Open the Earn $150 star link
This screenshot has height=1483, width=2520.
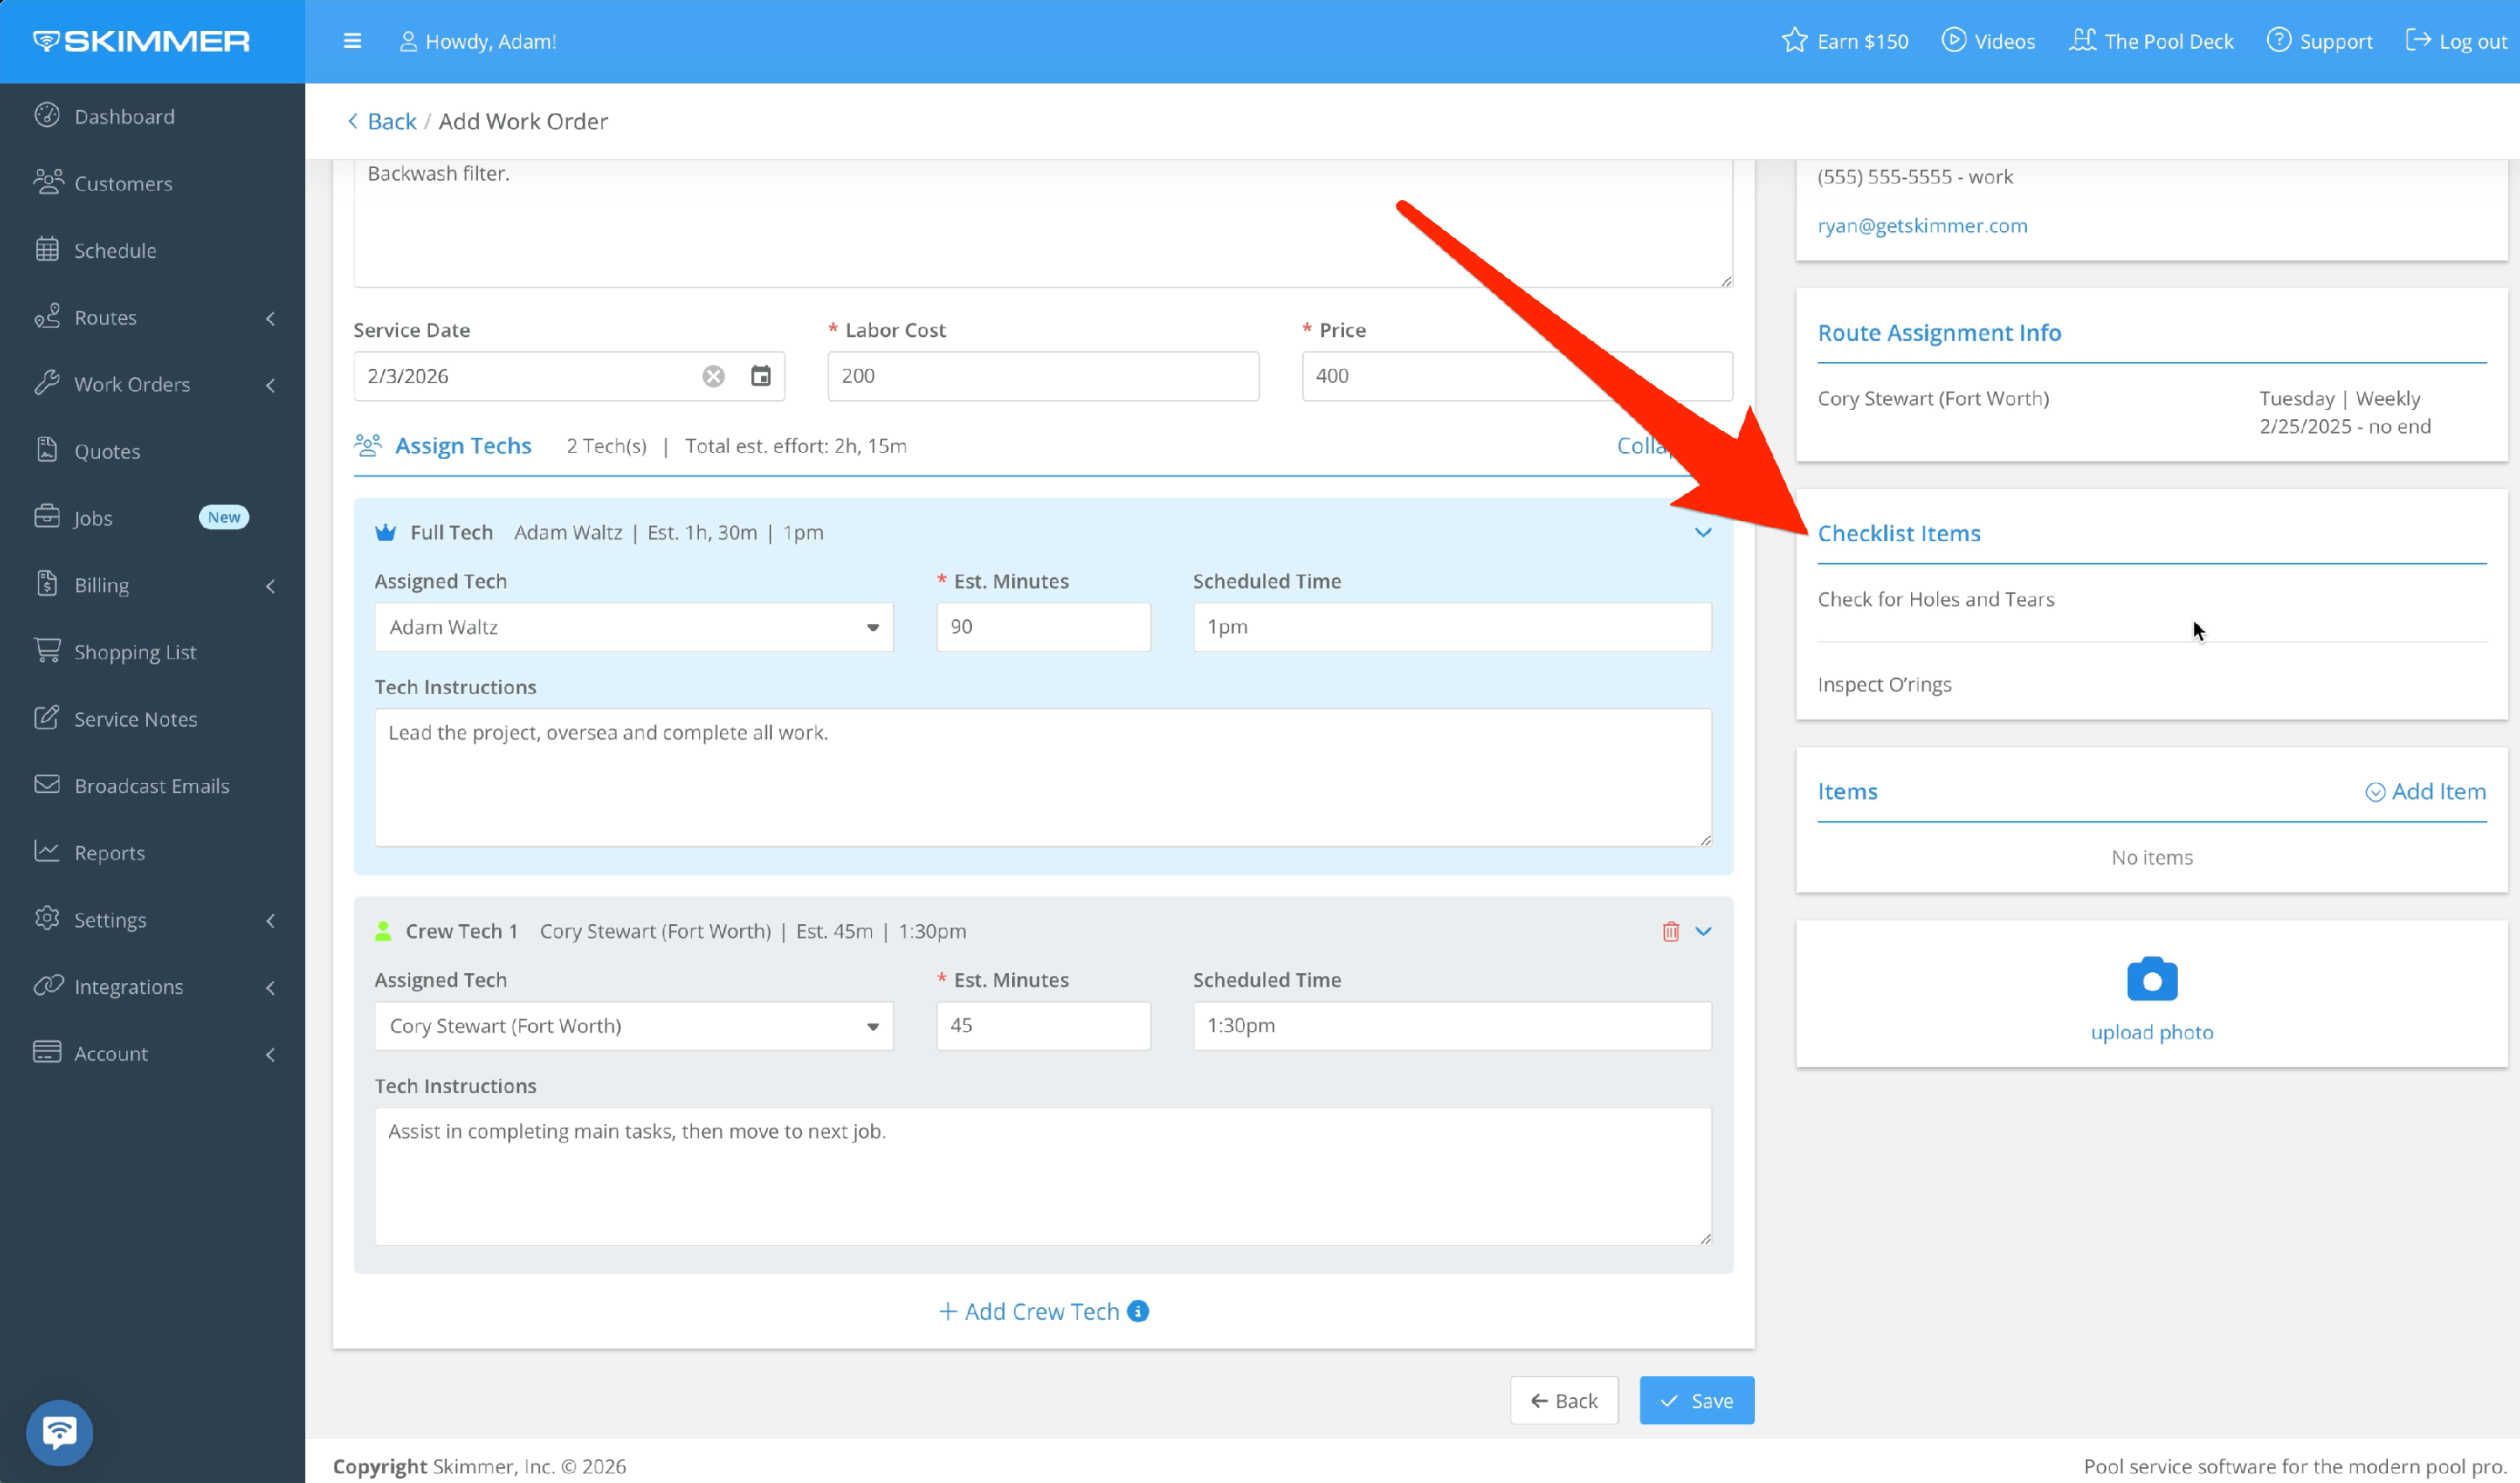(x=1845, y=41)
